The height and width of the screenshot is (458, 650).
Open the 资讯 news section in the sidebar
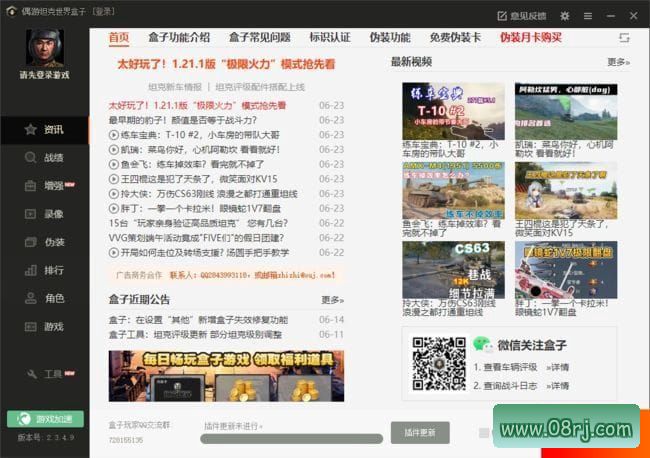[x=44, y=130]
